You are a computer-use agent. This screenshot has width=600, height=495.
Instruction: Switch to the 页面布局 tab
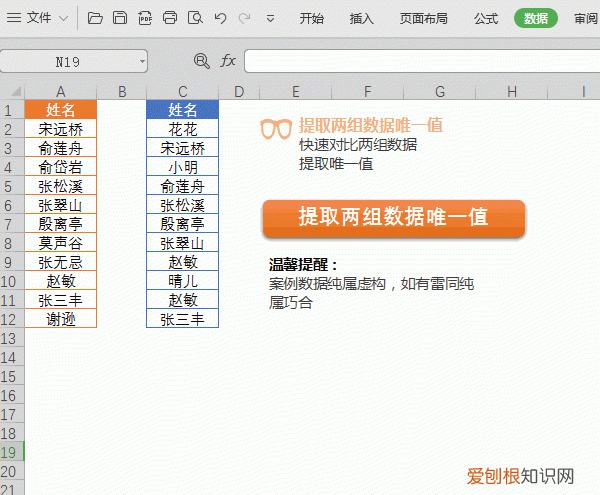tap(424, 18)
